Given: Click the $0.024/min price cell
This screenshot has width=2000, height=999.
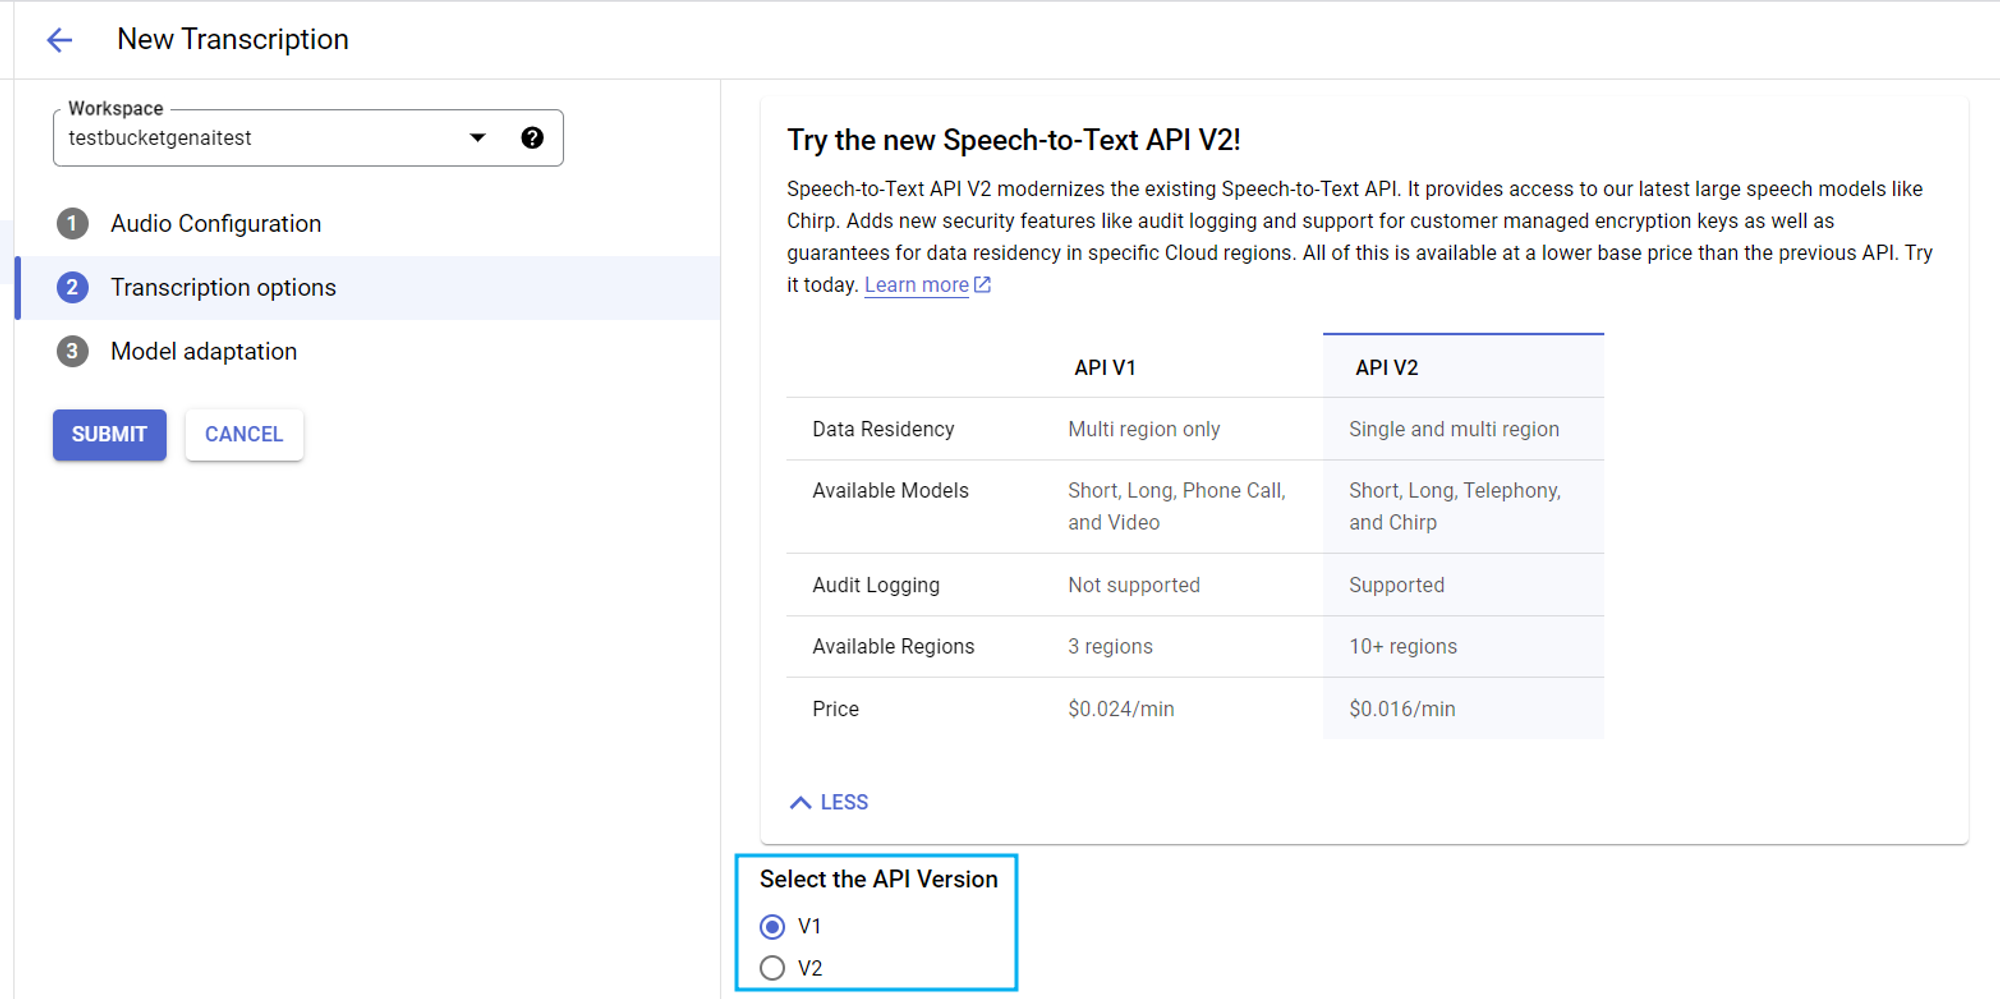Looking at the screenshot, I should (1121, 709).
